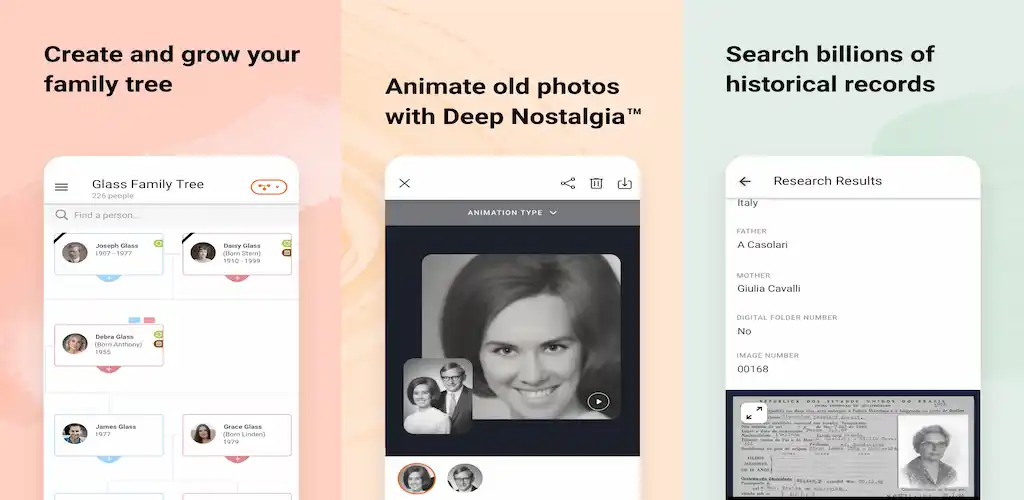
Task: Select the James Glass card
Action: [108, 435]
